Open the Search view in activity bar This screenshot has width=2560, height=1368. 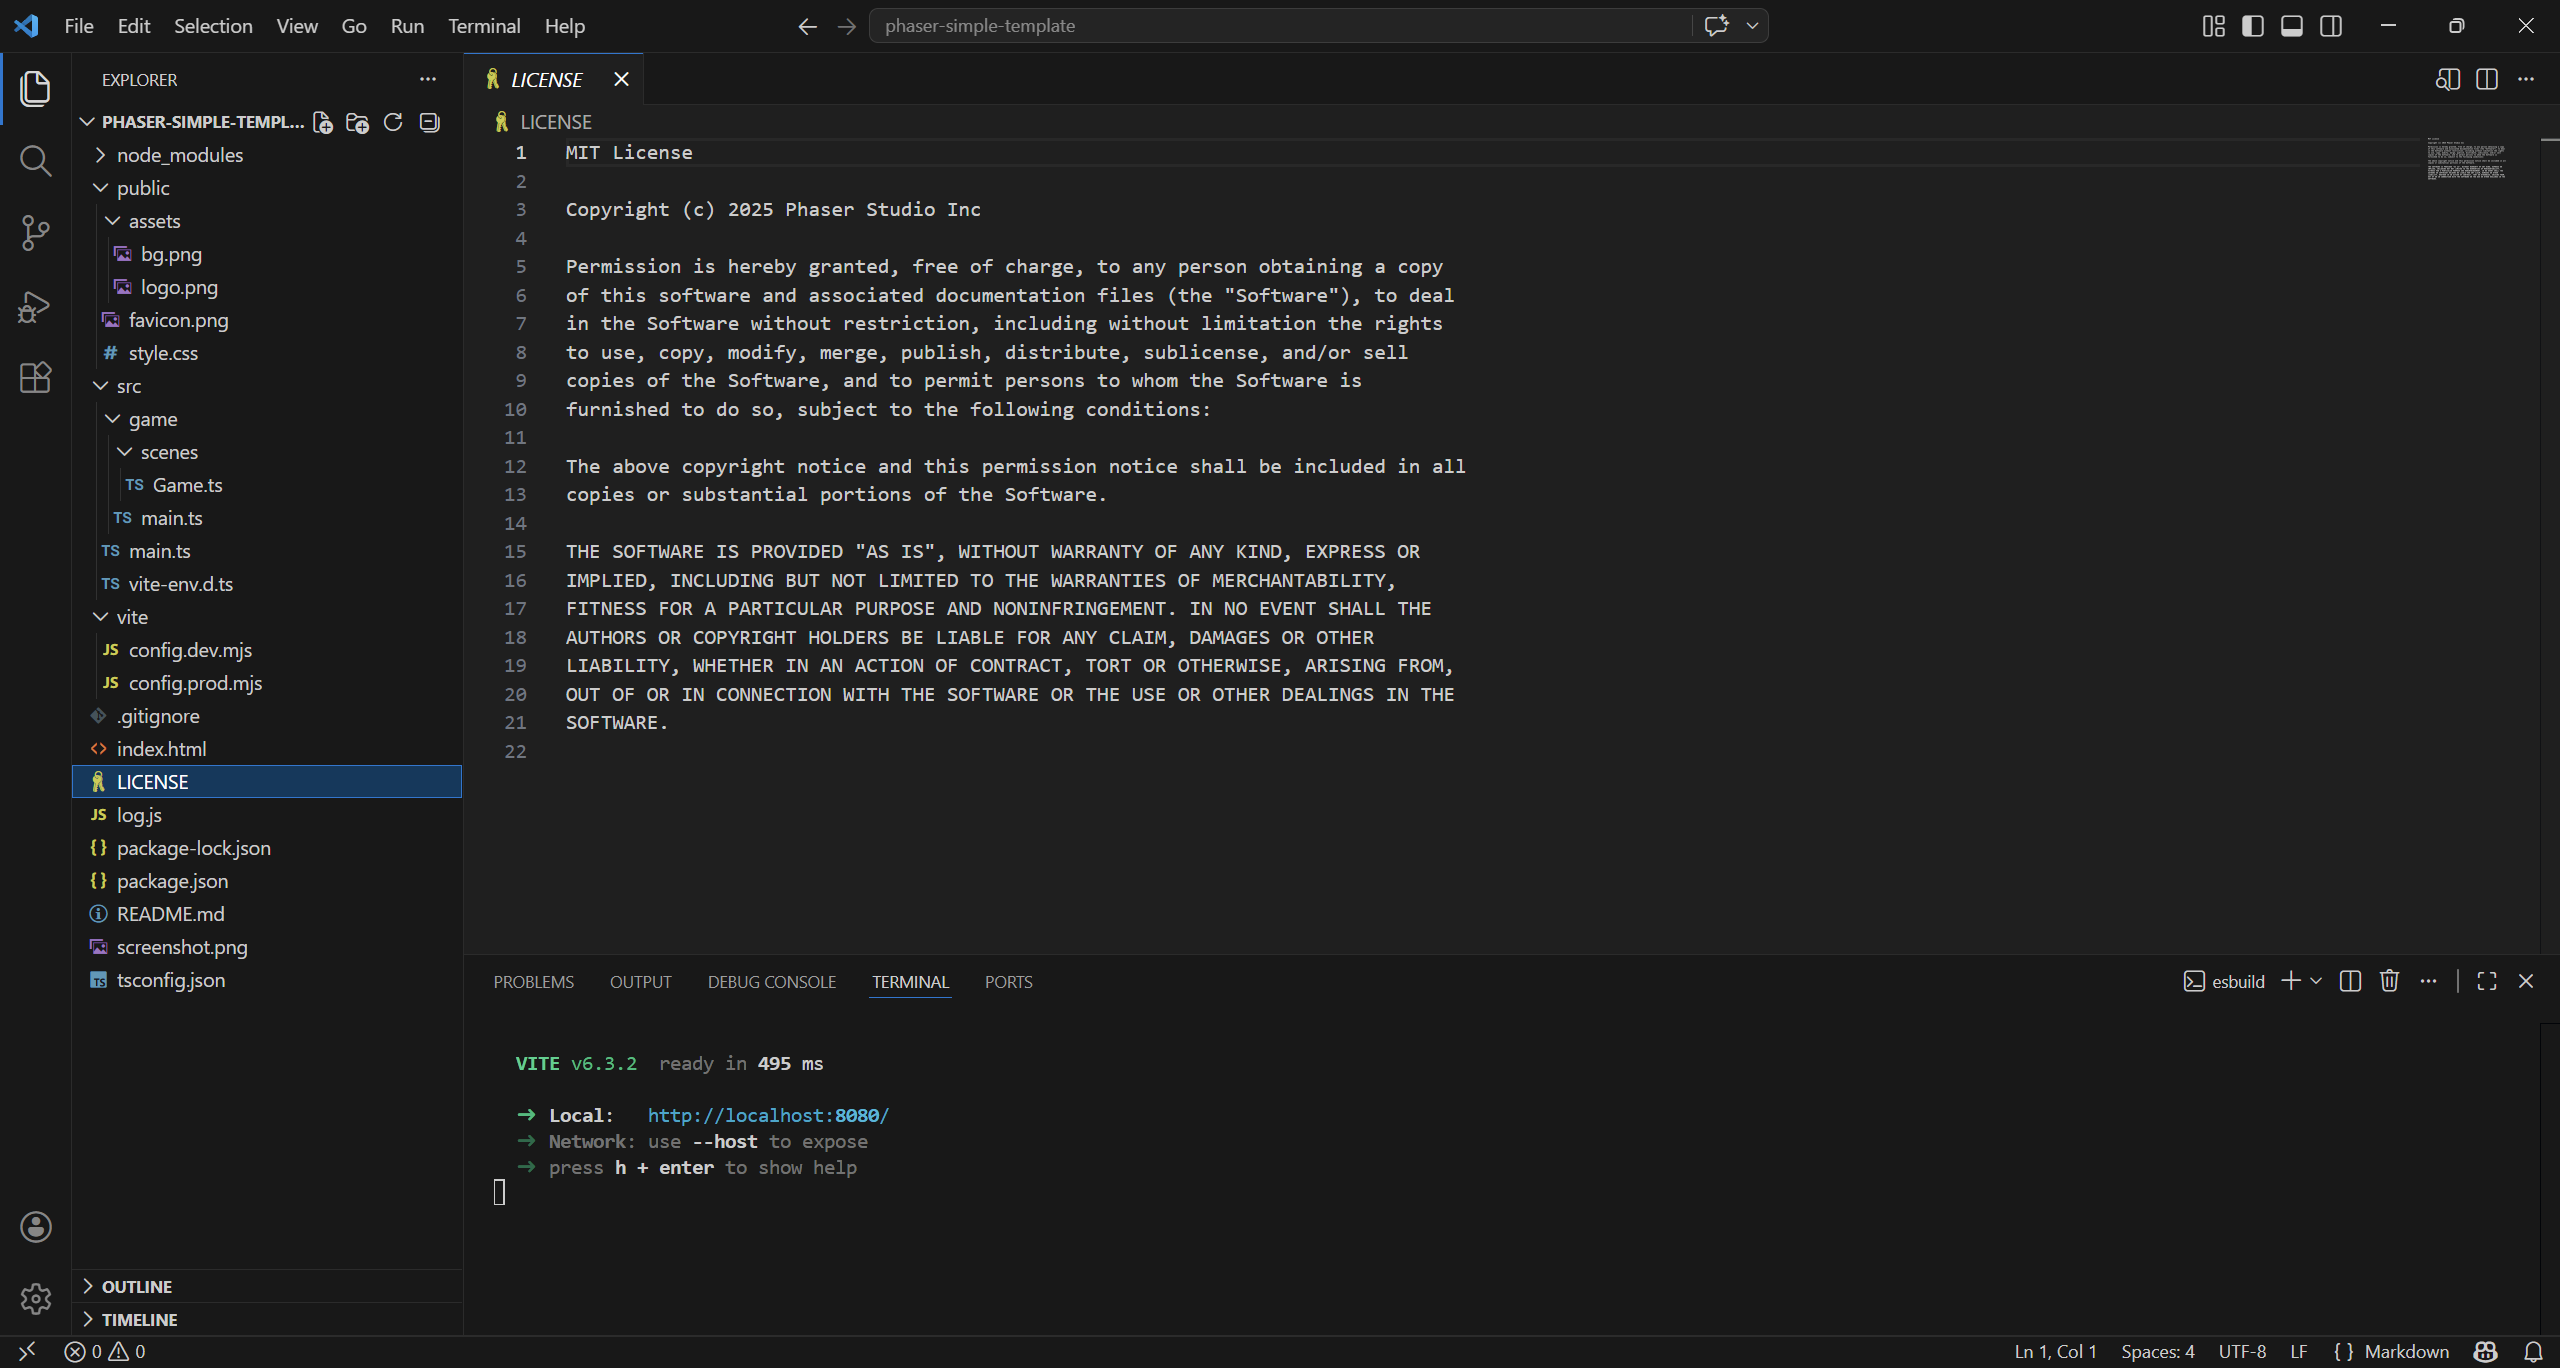pyautogui.click(x=35, y=160)
